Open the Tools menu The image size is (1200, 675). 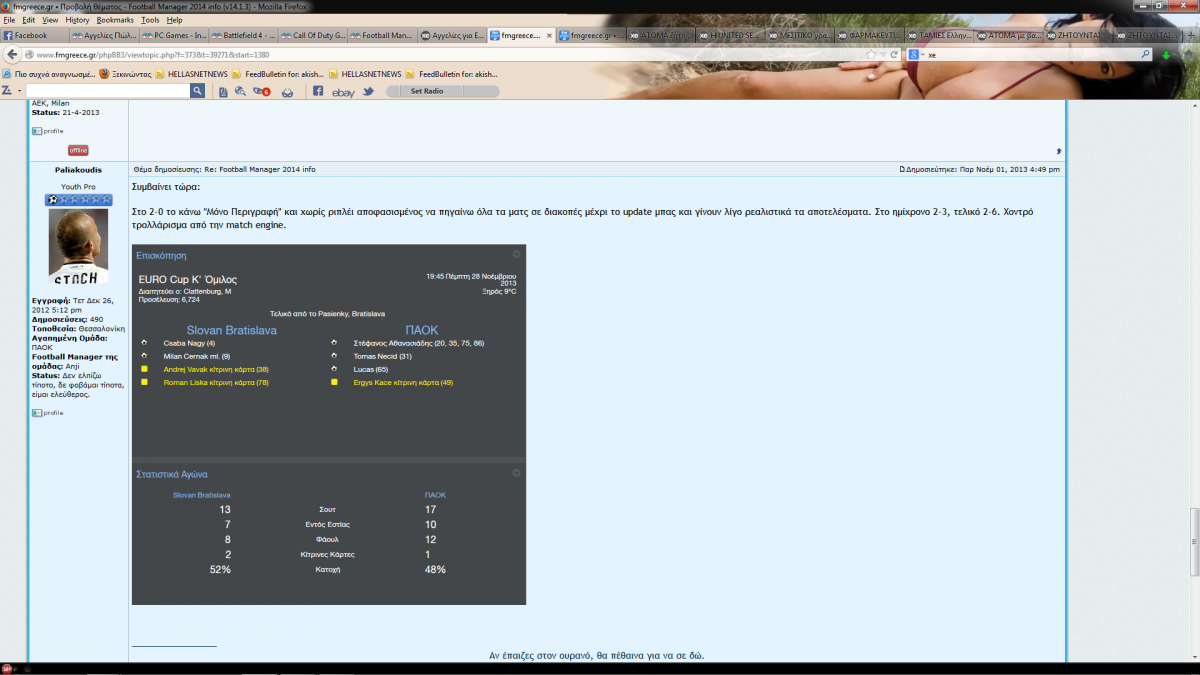150,20
